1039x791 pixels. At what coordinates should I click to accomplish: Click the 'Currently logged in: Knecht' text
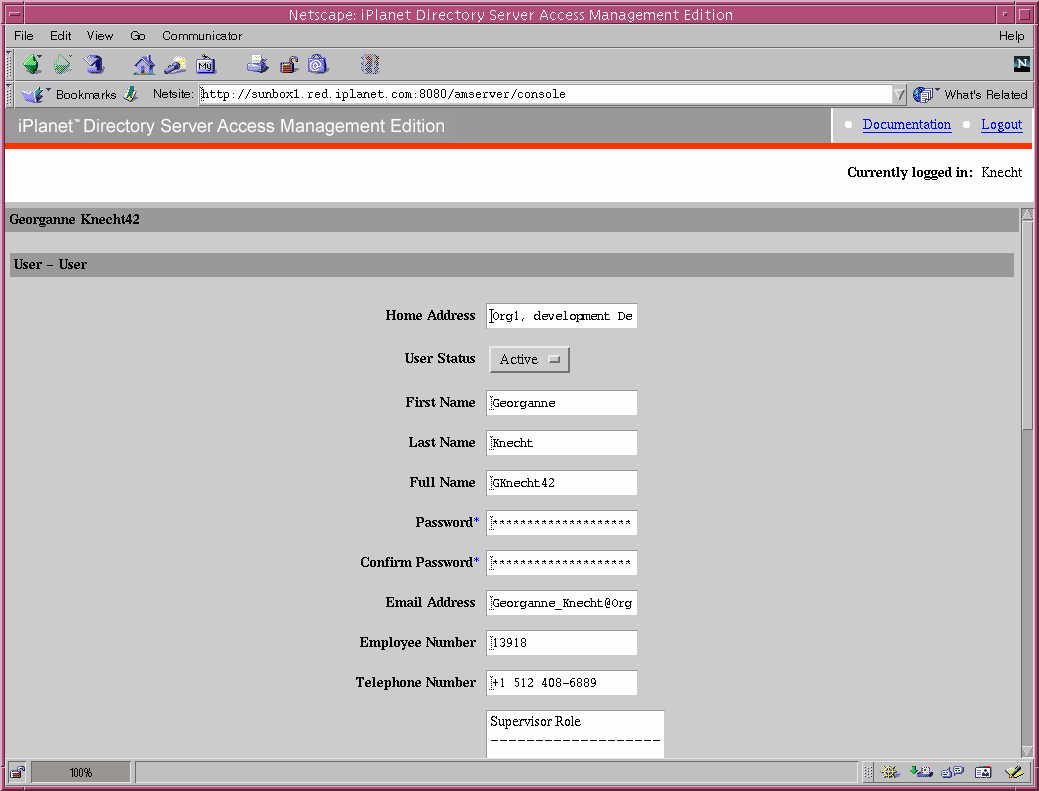point(934,172)
